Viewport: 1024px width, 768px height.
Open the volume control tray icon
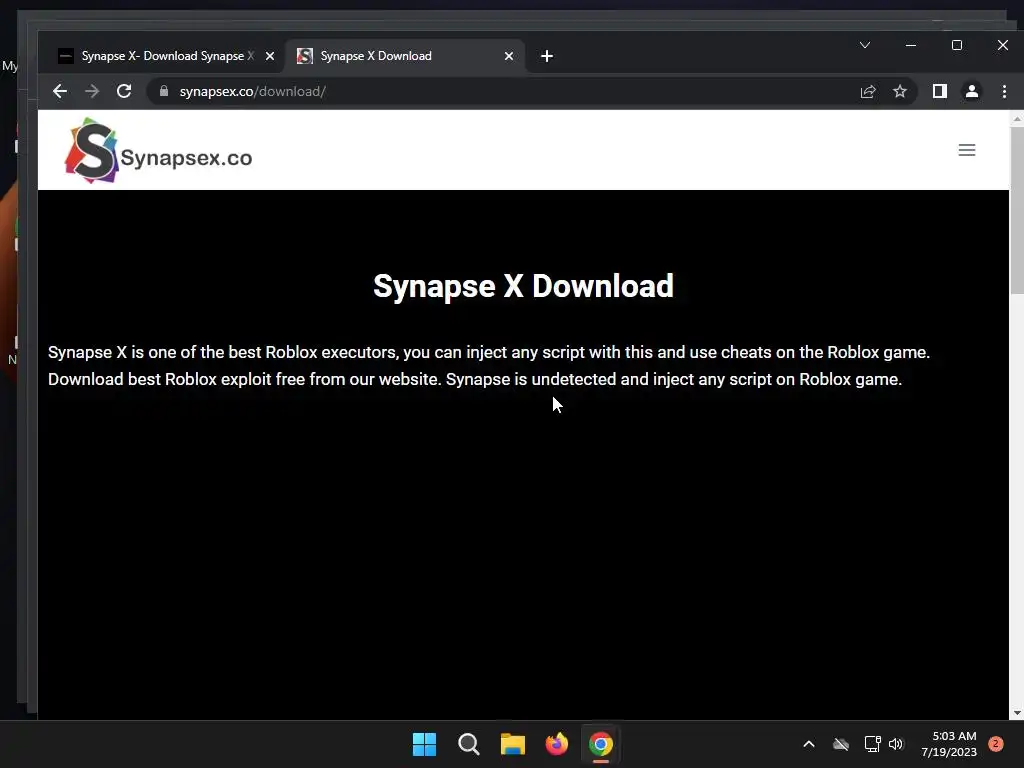896,744
